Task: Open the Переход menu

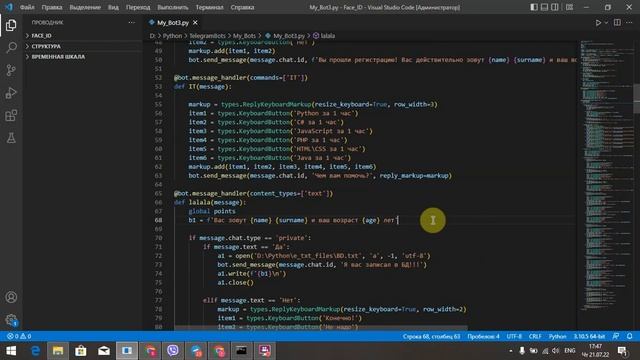Action: (138, 7)
